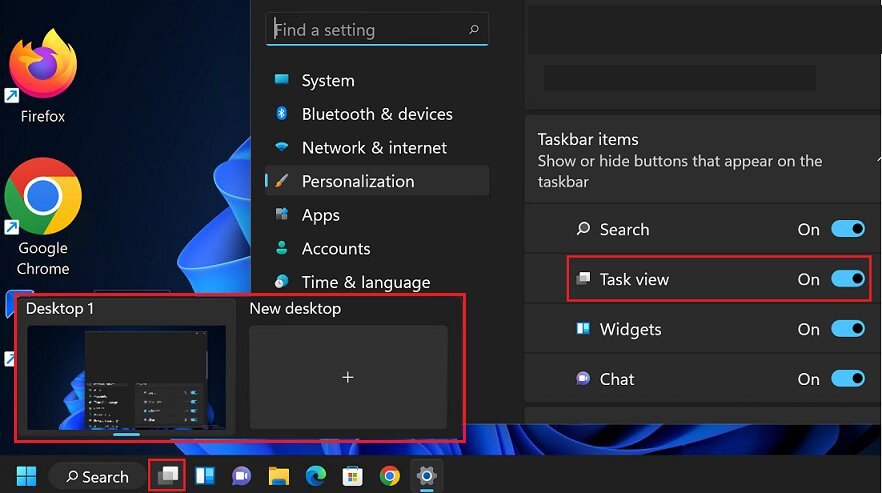Image resolution: width=882 pixels, height=493 pixels.
Task: Turn off the Search taskbar toggle
Action: (848, 229)
